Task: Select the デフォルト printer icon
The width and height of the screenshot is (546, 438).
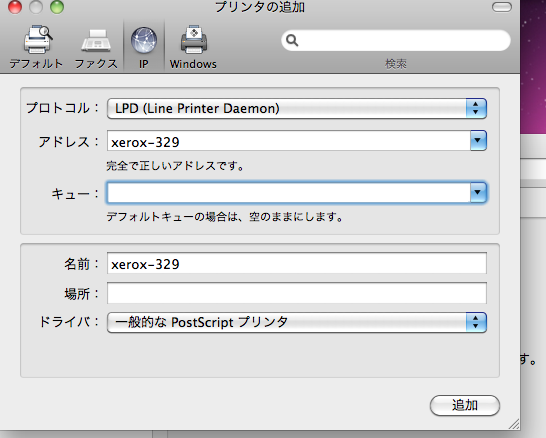Action: click(38, 39)
